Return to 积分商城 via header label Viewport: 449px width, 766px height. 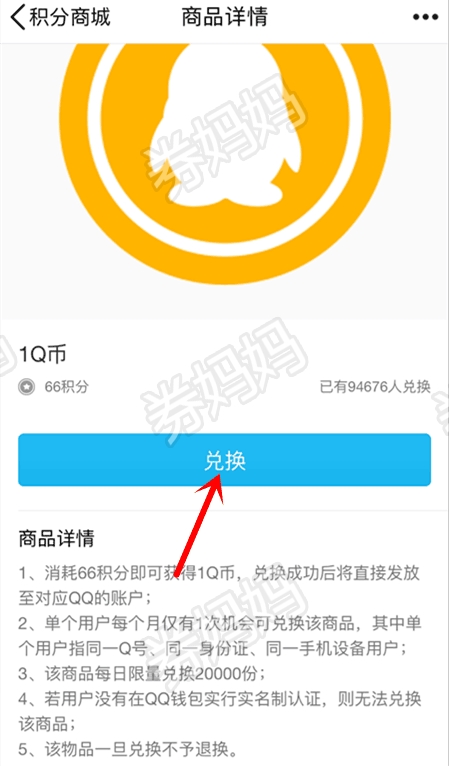point(69,17)
